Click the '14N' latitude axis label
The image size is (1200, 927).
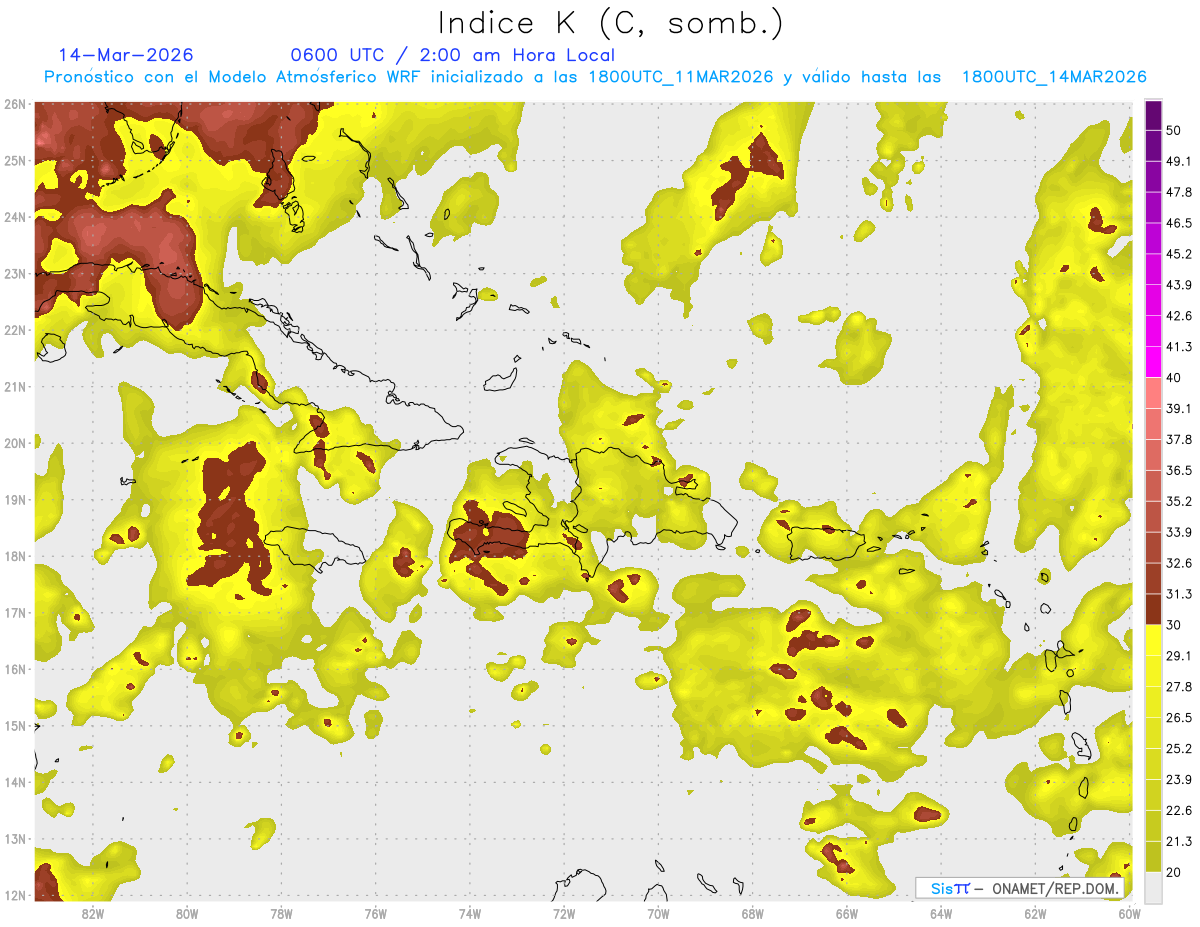pos(15,782)
